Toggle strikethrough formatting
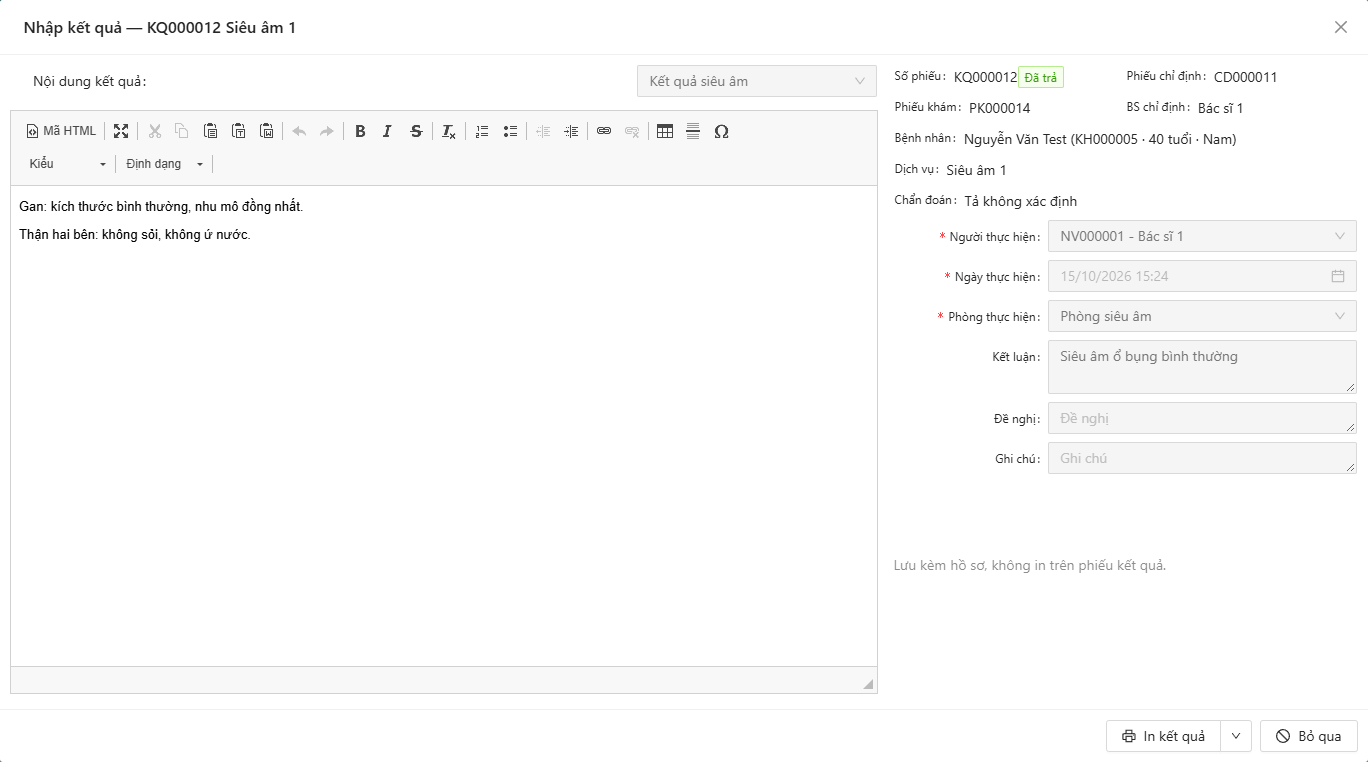This screenshot has width=1368, height=762. coord(416,131)
